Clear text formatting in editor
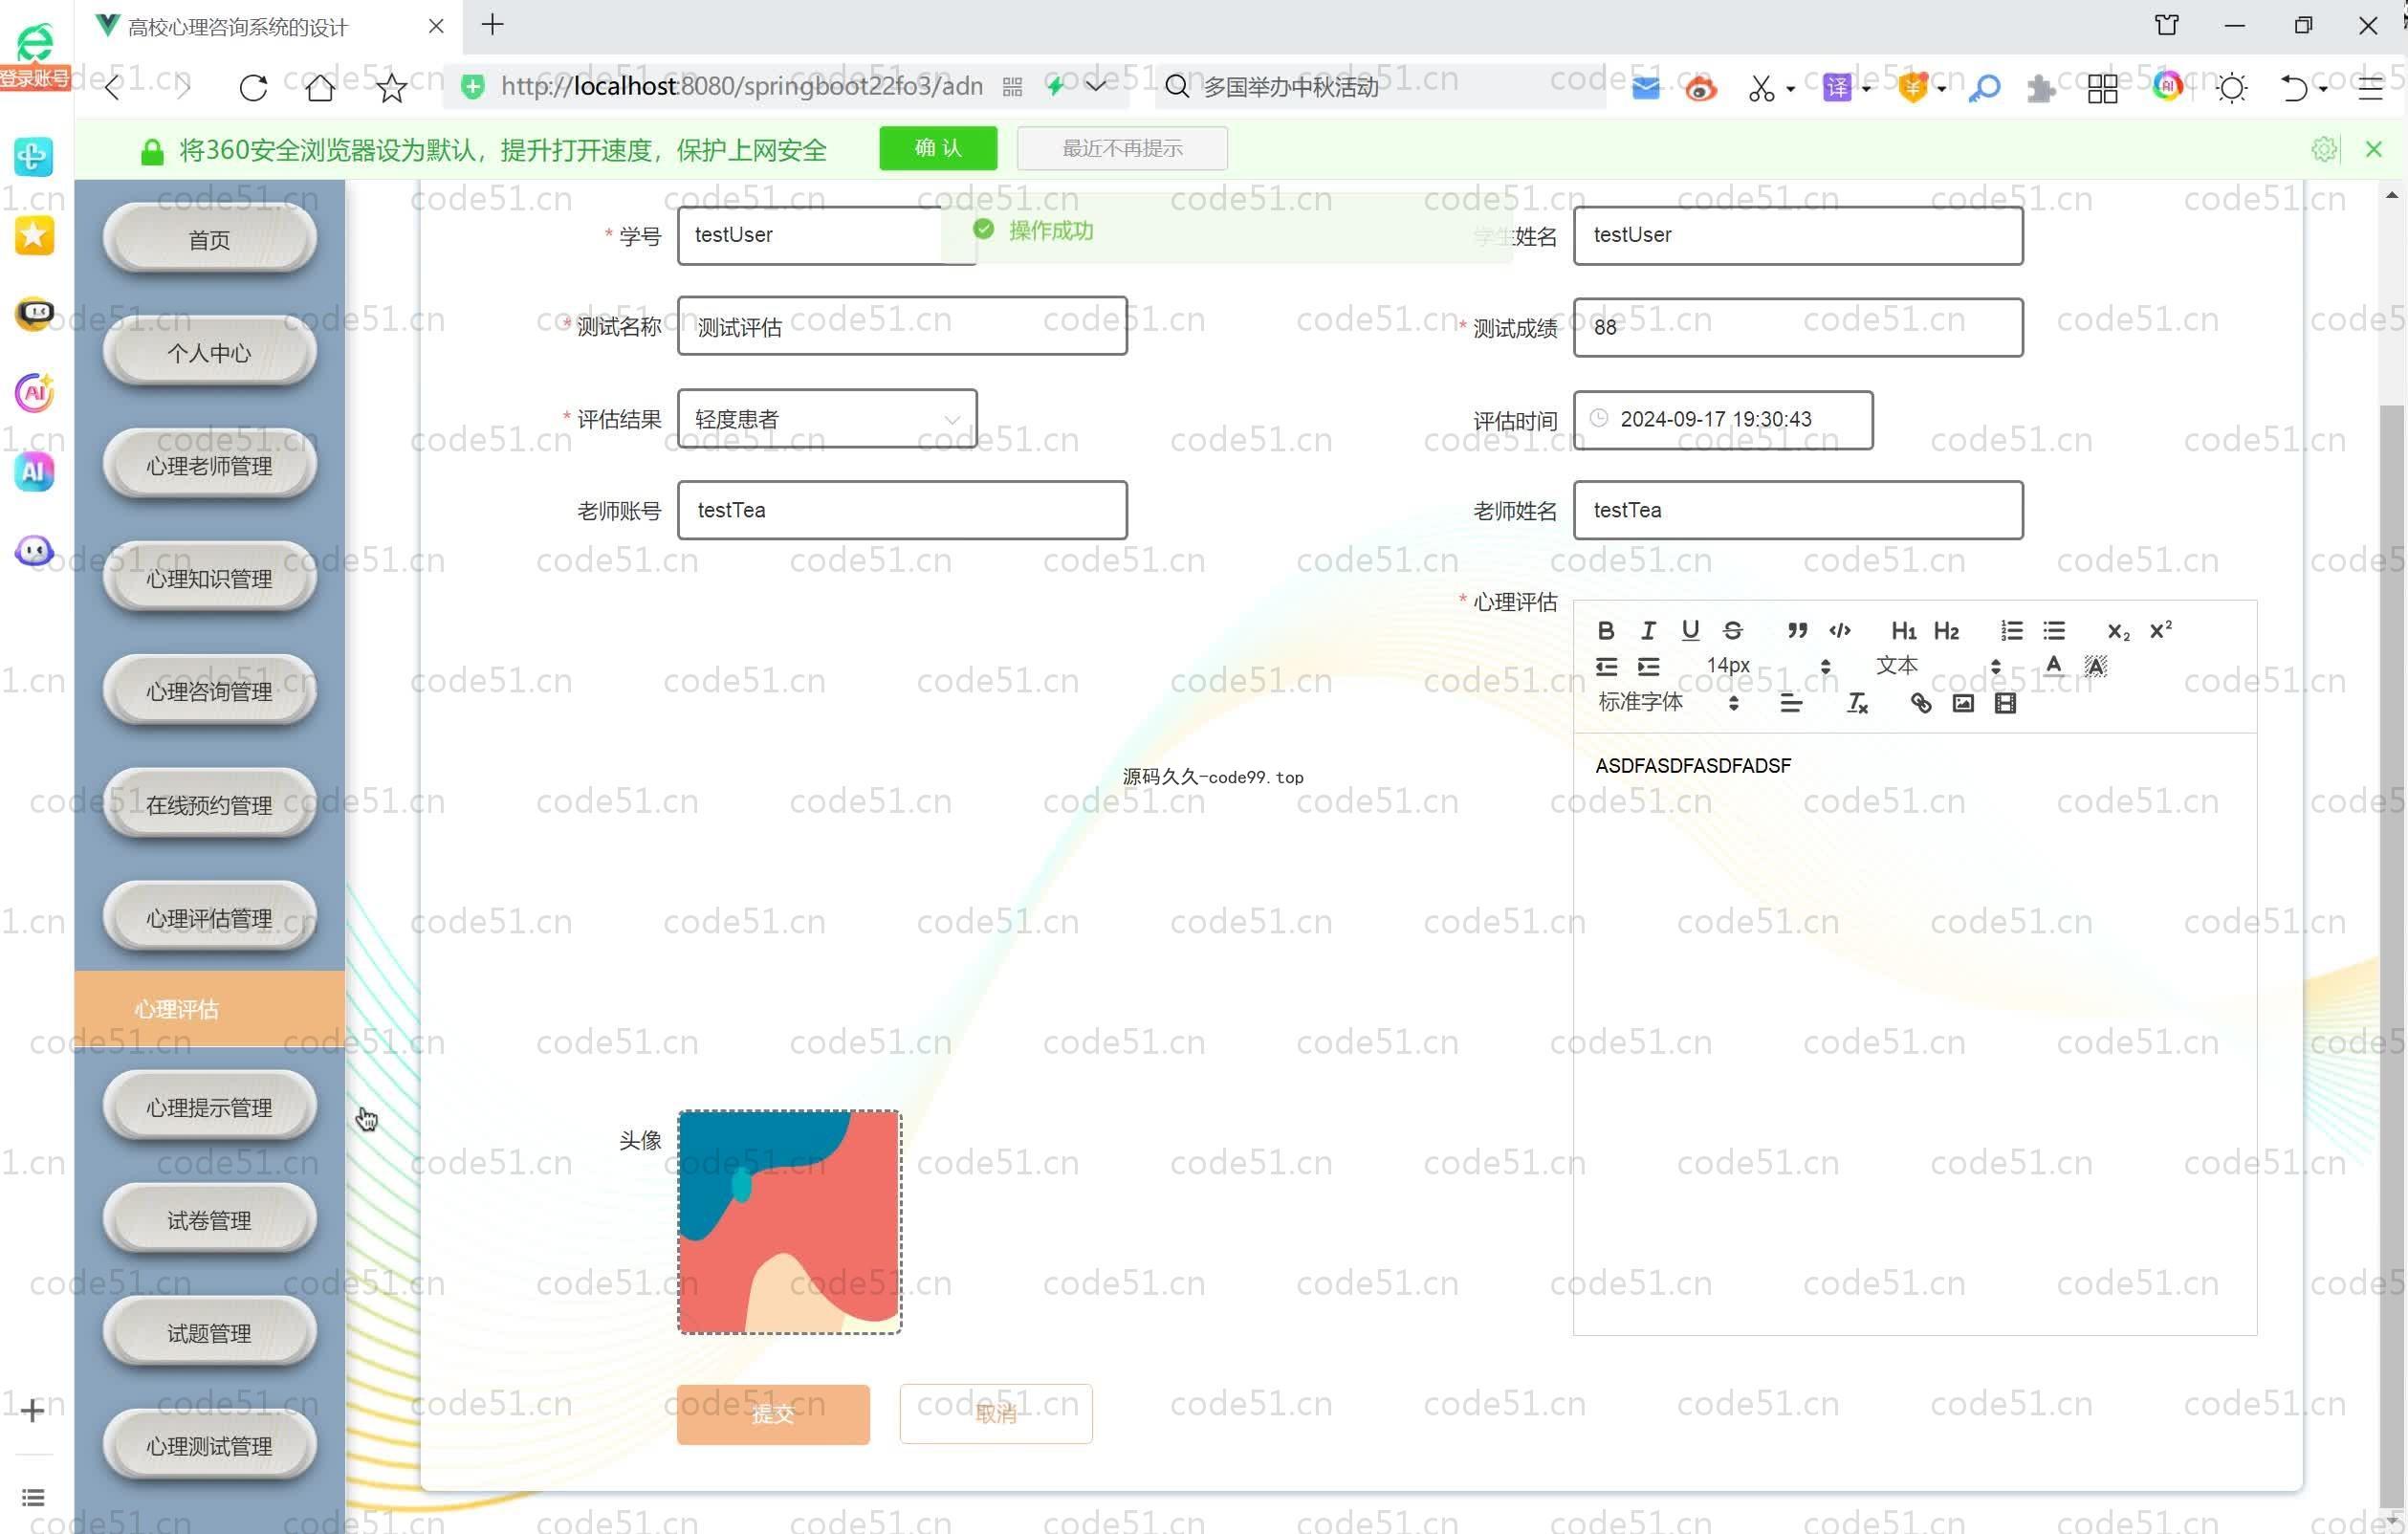This screenshot has width=2408, height=1534. point(1857,703)
